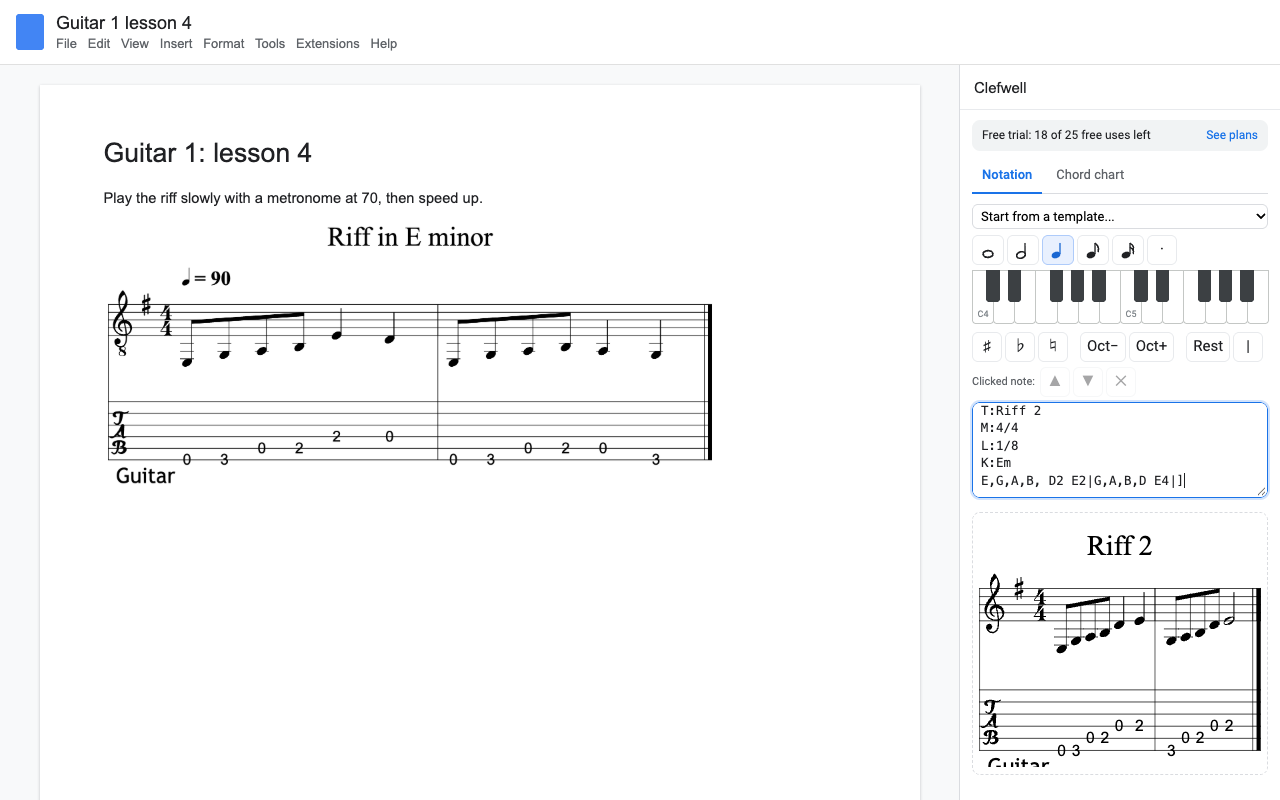This screenshot has height=800, width=1280.
Task: Toggle the dotted note button
Action: click(1162, 250)
